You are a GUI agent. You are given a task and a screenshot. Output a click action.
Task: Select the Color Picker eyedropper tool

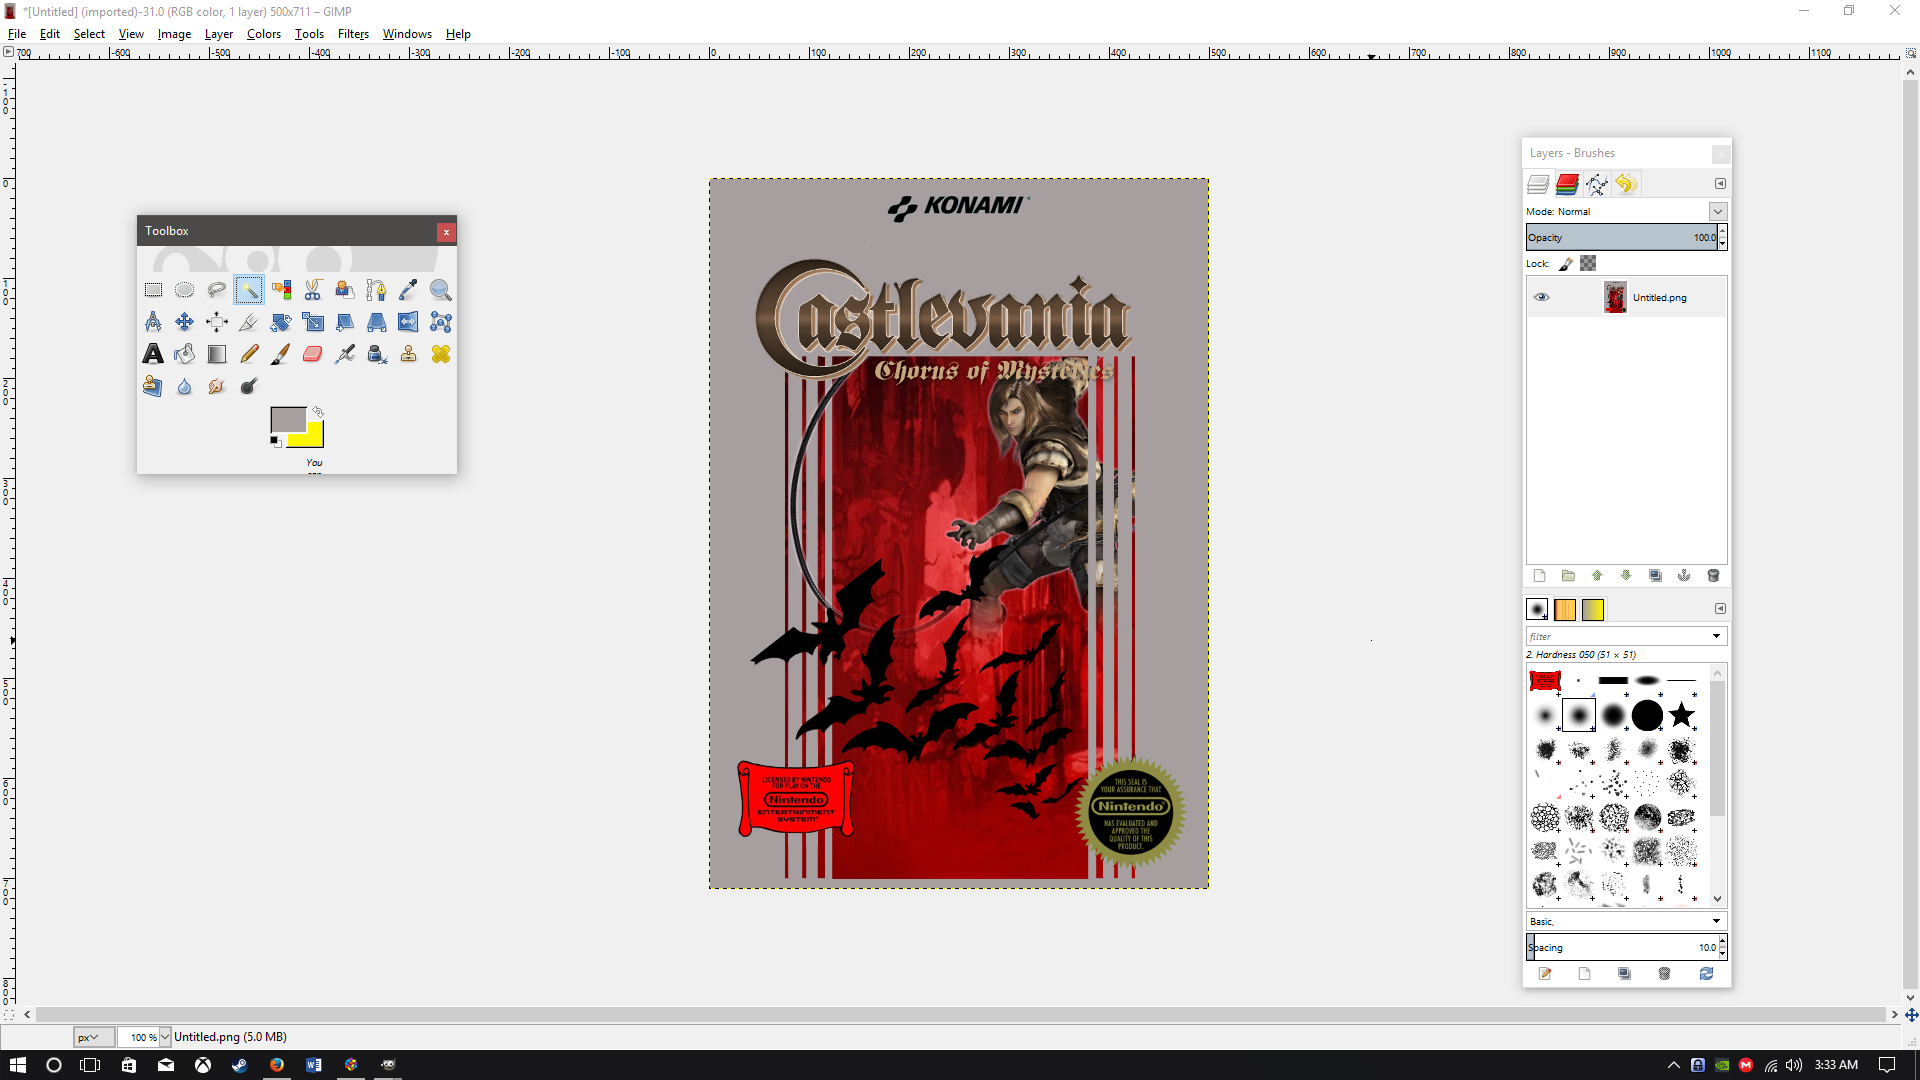[409, 290]
